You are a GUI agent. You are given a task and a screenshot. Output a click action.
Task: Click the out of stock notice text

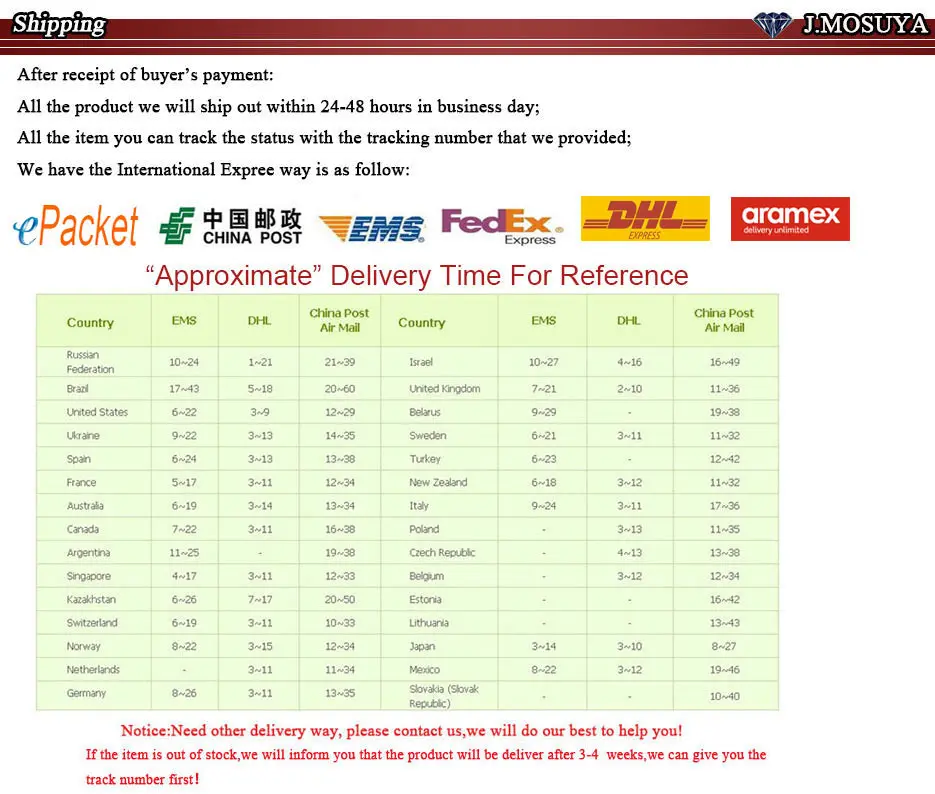(426, 767)
